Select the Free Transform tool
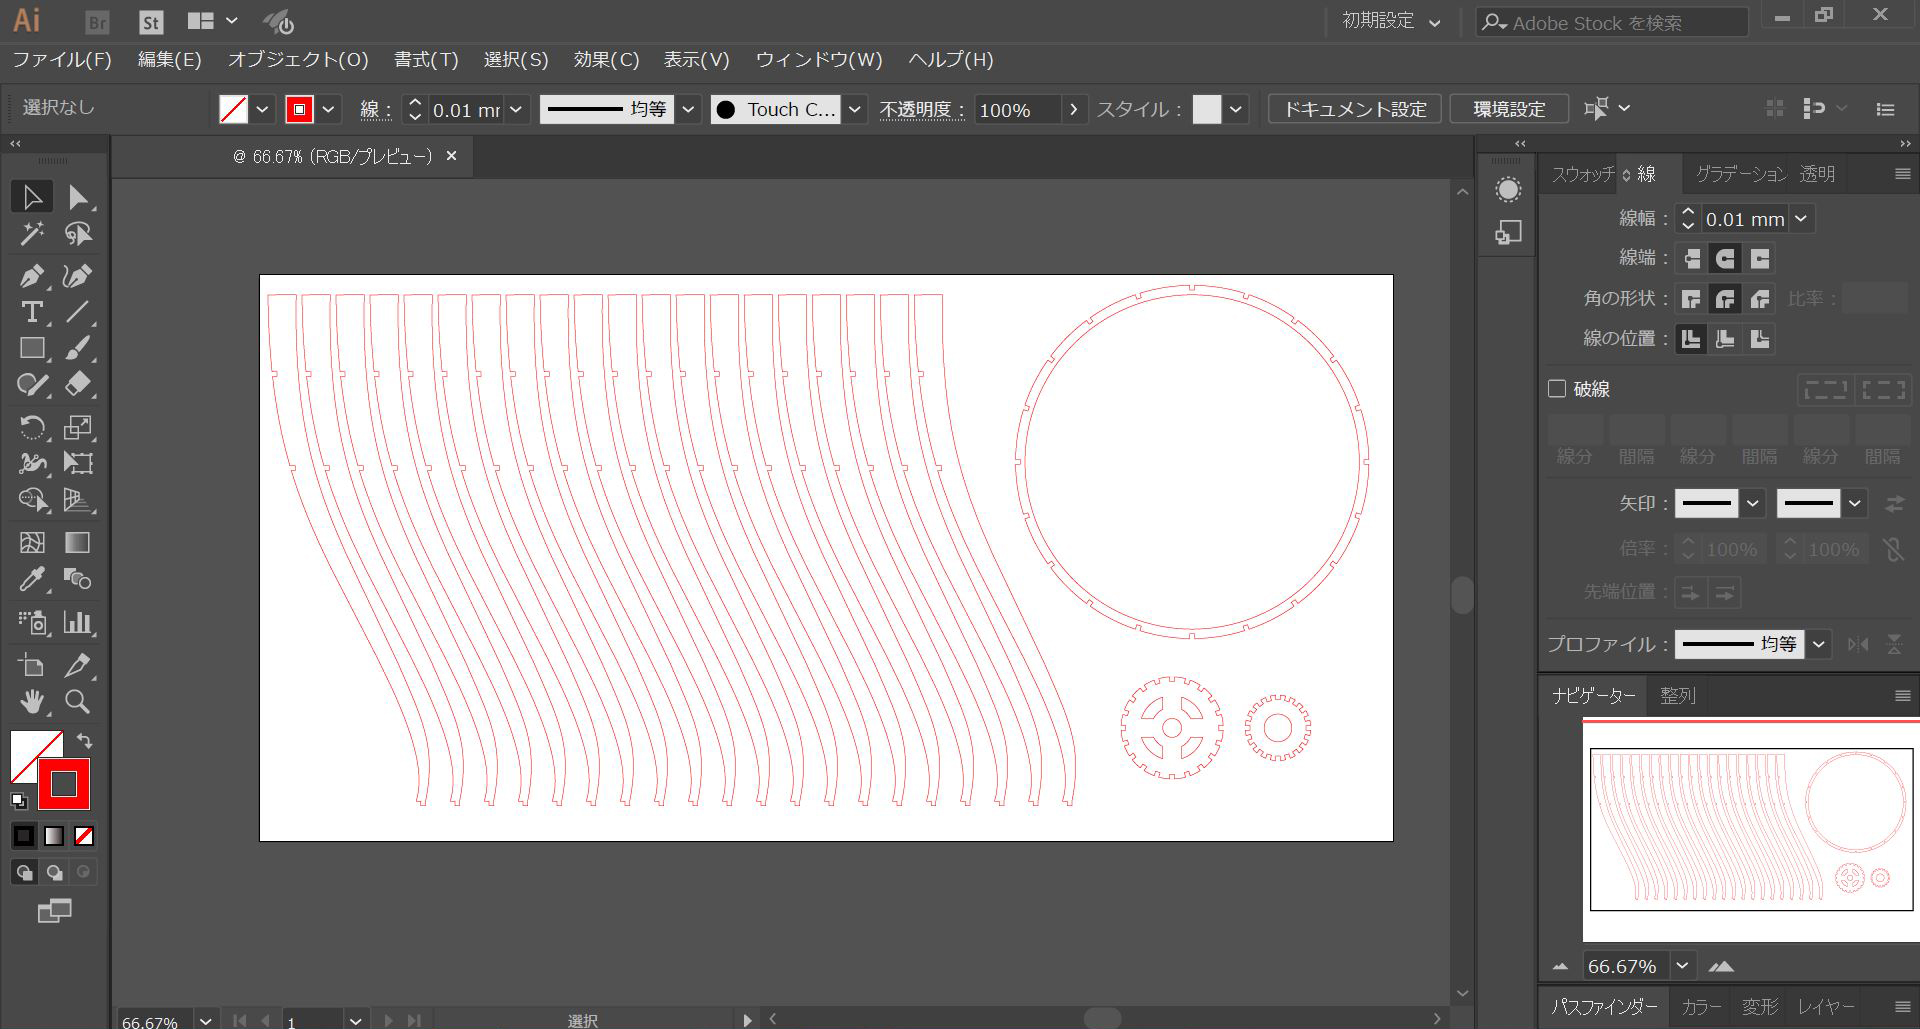 tap(78, 463)
